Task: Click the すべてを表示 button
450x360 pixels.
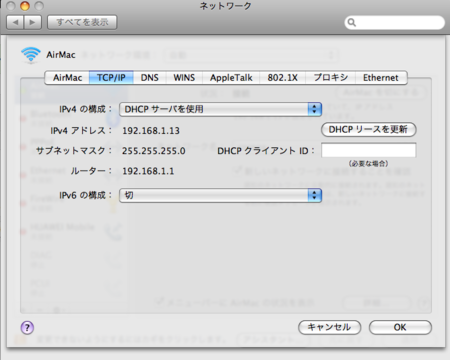Action: [82, 22]
